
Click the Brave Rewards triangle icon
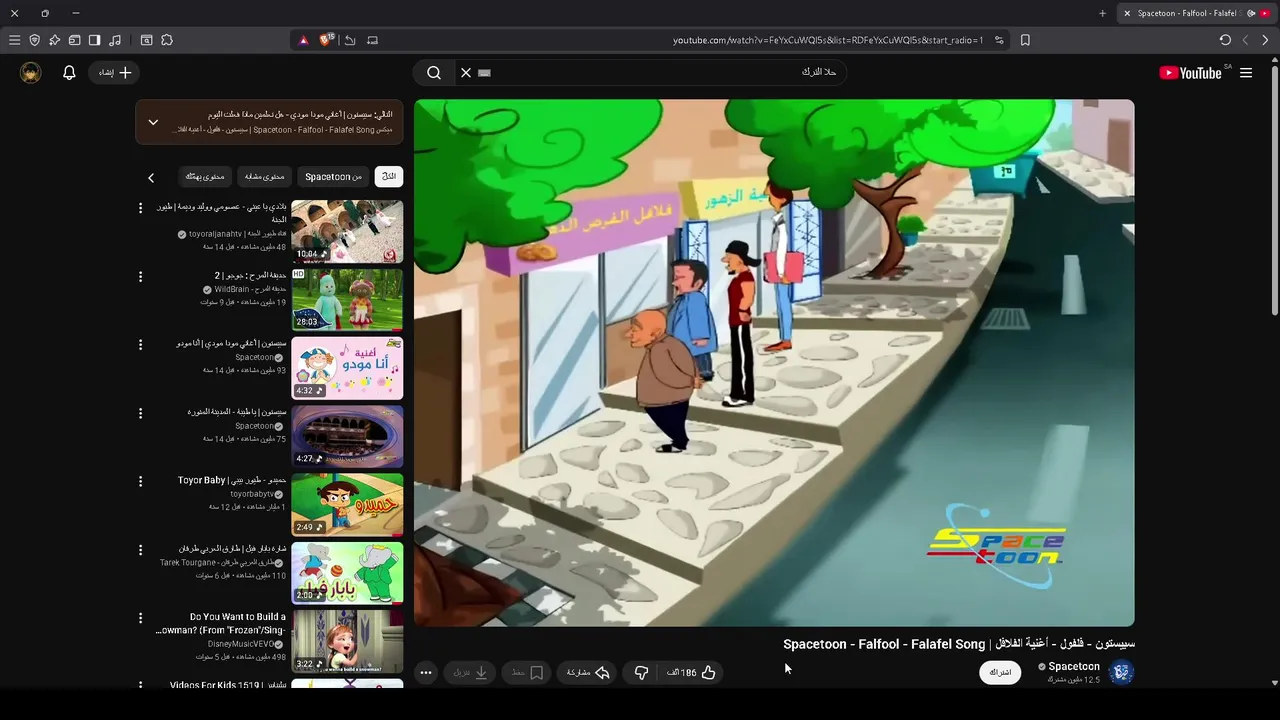[304, 40]
